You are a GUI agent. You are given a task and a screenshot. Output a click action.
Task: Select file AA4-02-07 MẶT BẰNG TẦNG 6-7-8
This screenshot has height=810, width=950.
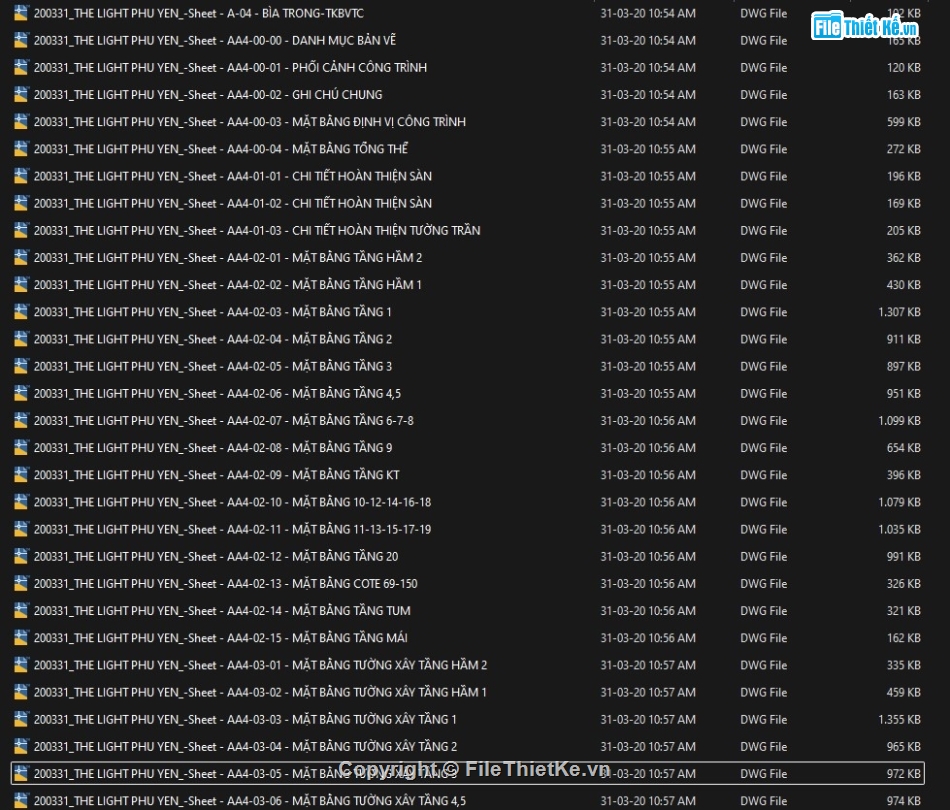click(x=223, y=421)
